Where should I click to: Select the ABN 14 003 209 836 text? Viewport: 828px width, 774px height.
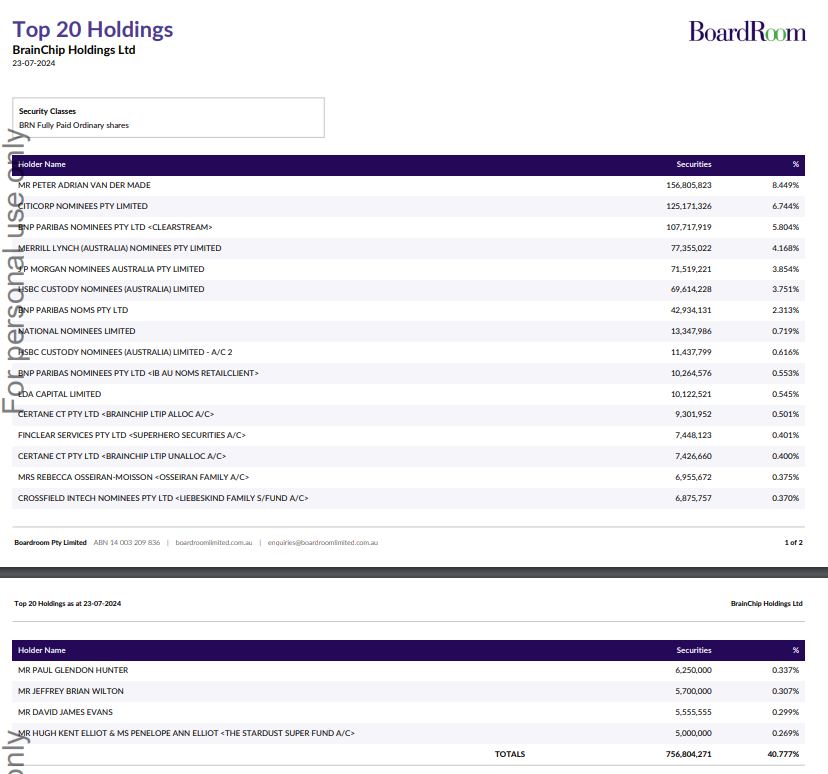click(x=127, y=543)
